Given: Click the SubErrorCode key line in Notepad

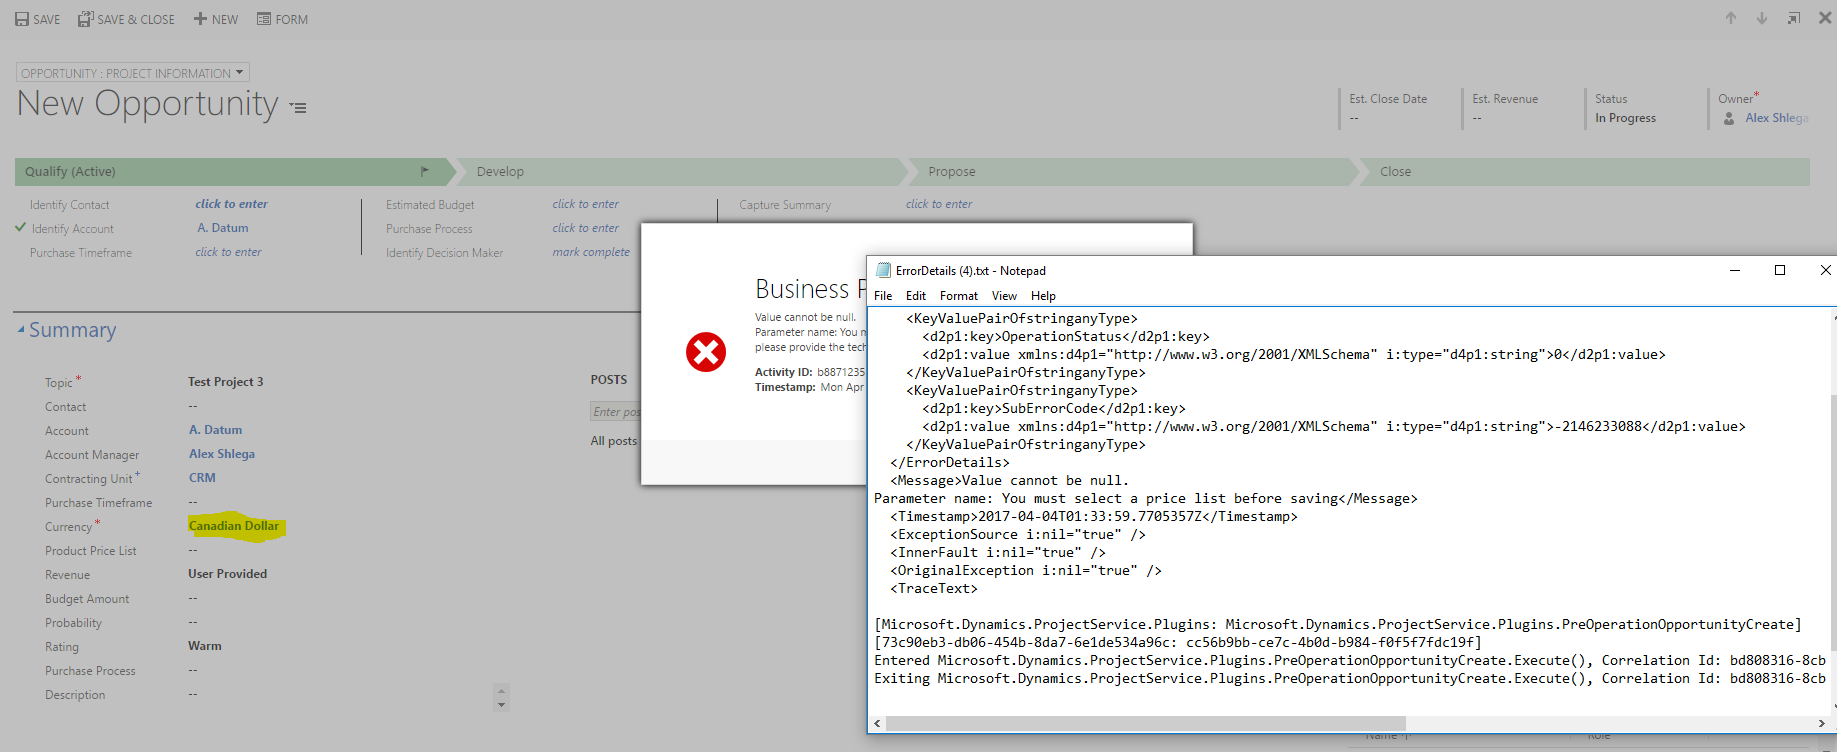Looking at the screenshot, I should click(1053, 408).
